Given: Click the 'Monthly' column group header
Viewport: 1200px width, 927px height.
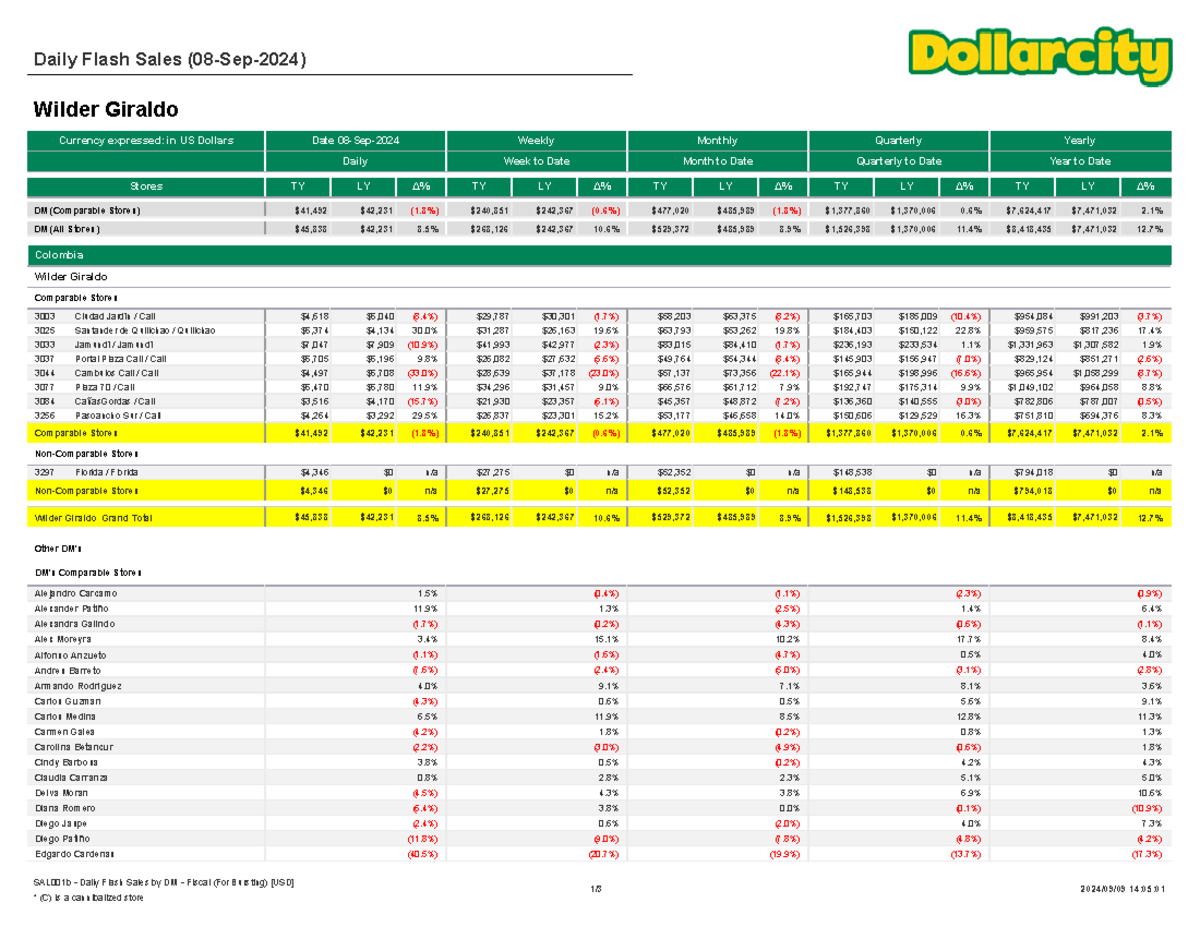Looking at the screenshot, I should tap(717, 141).
